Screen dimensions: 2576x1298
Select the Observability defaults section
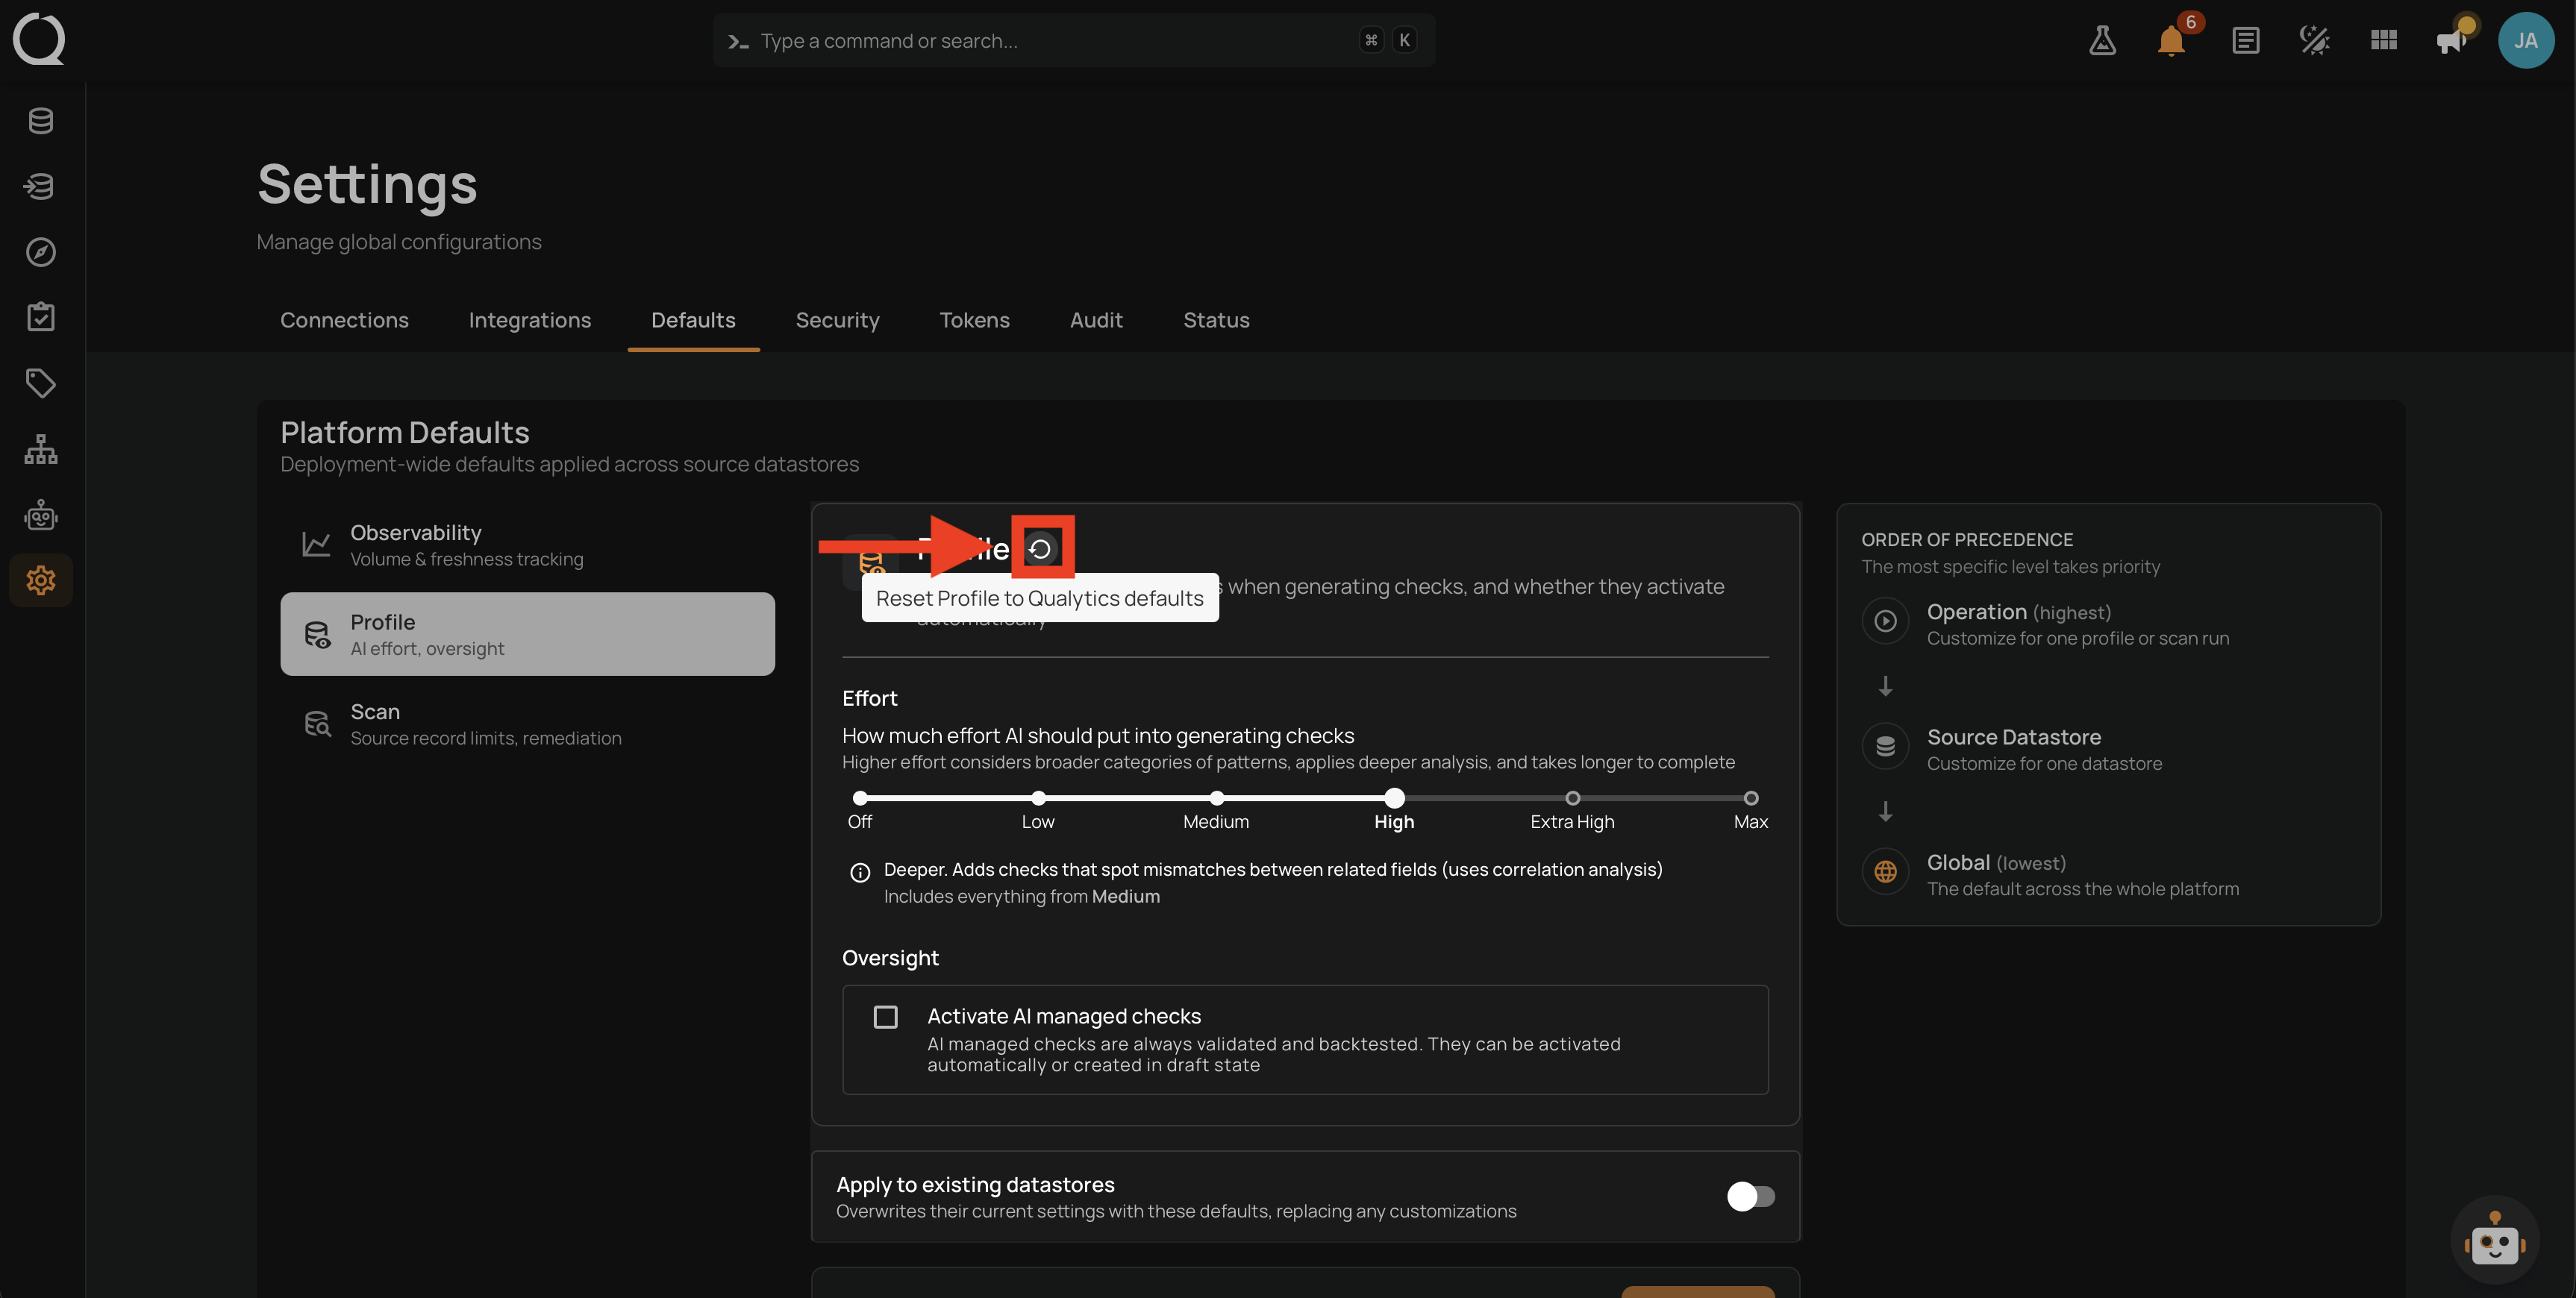(x=527, y=545)
